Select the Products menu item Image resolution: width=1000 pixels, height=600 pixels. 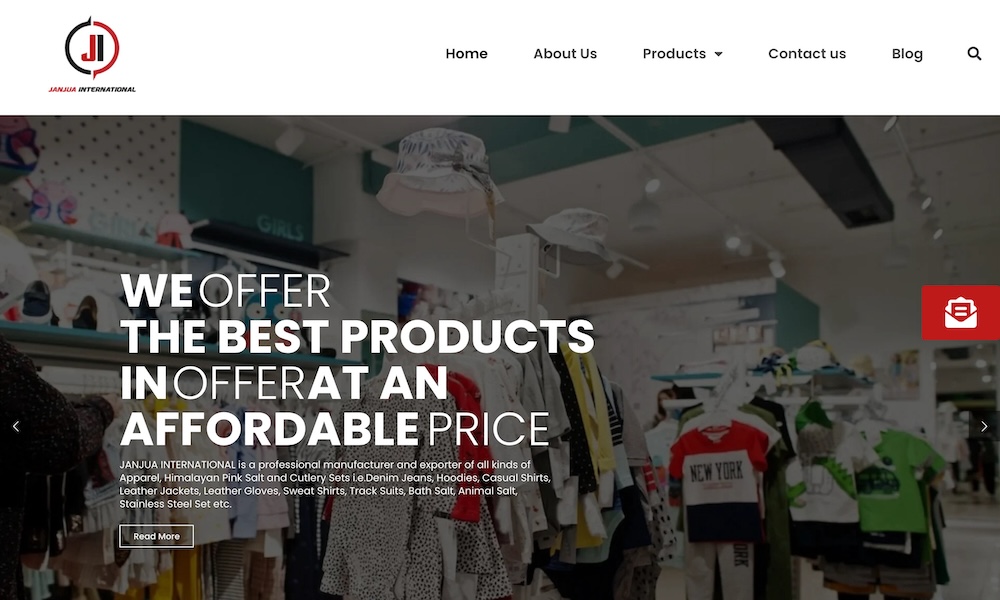[674, 54]
